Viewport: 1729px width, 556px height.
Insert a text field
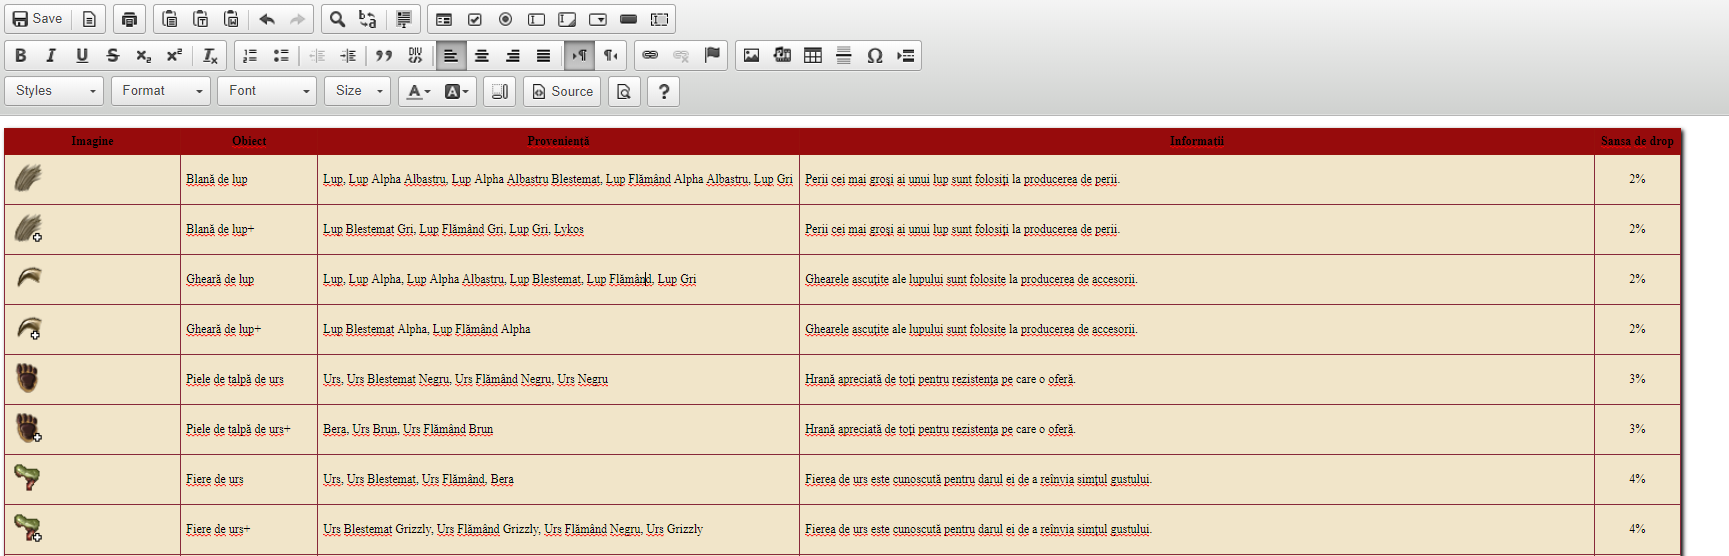pos(537,19)
